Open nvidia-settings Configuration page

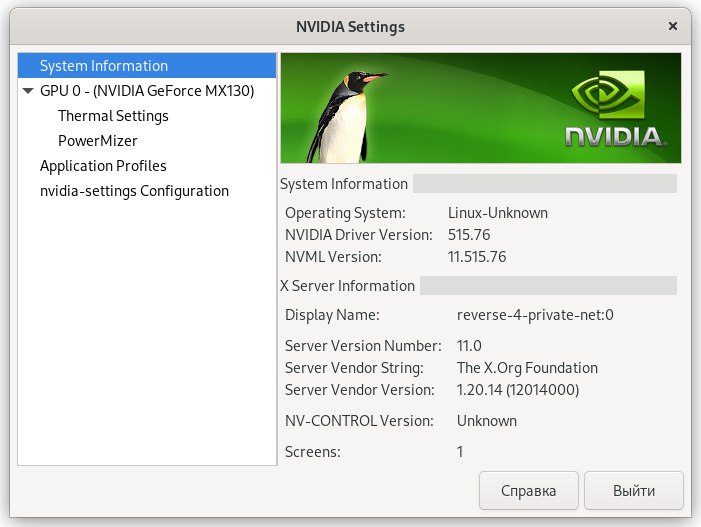click(134, 191)
